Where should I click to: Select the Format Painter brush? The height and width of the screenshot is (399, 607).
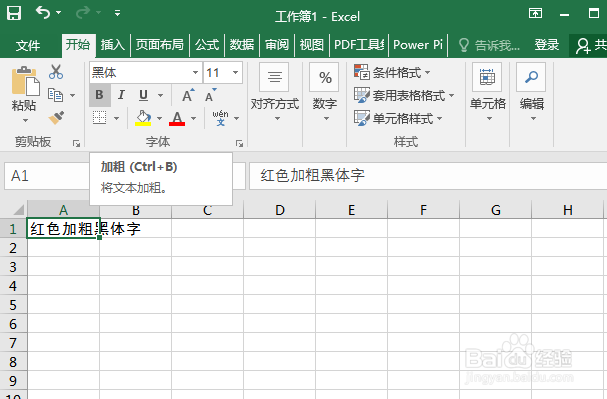(57, 117)
